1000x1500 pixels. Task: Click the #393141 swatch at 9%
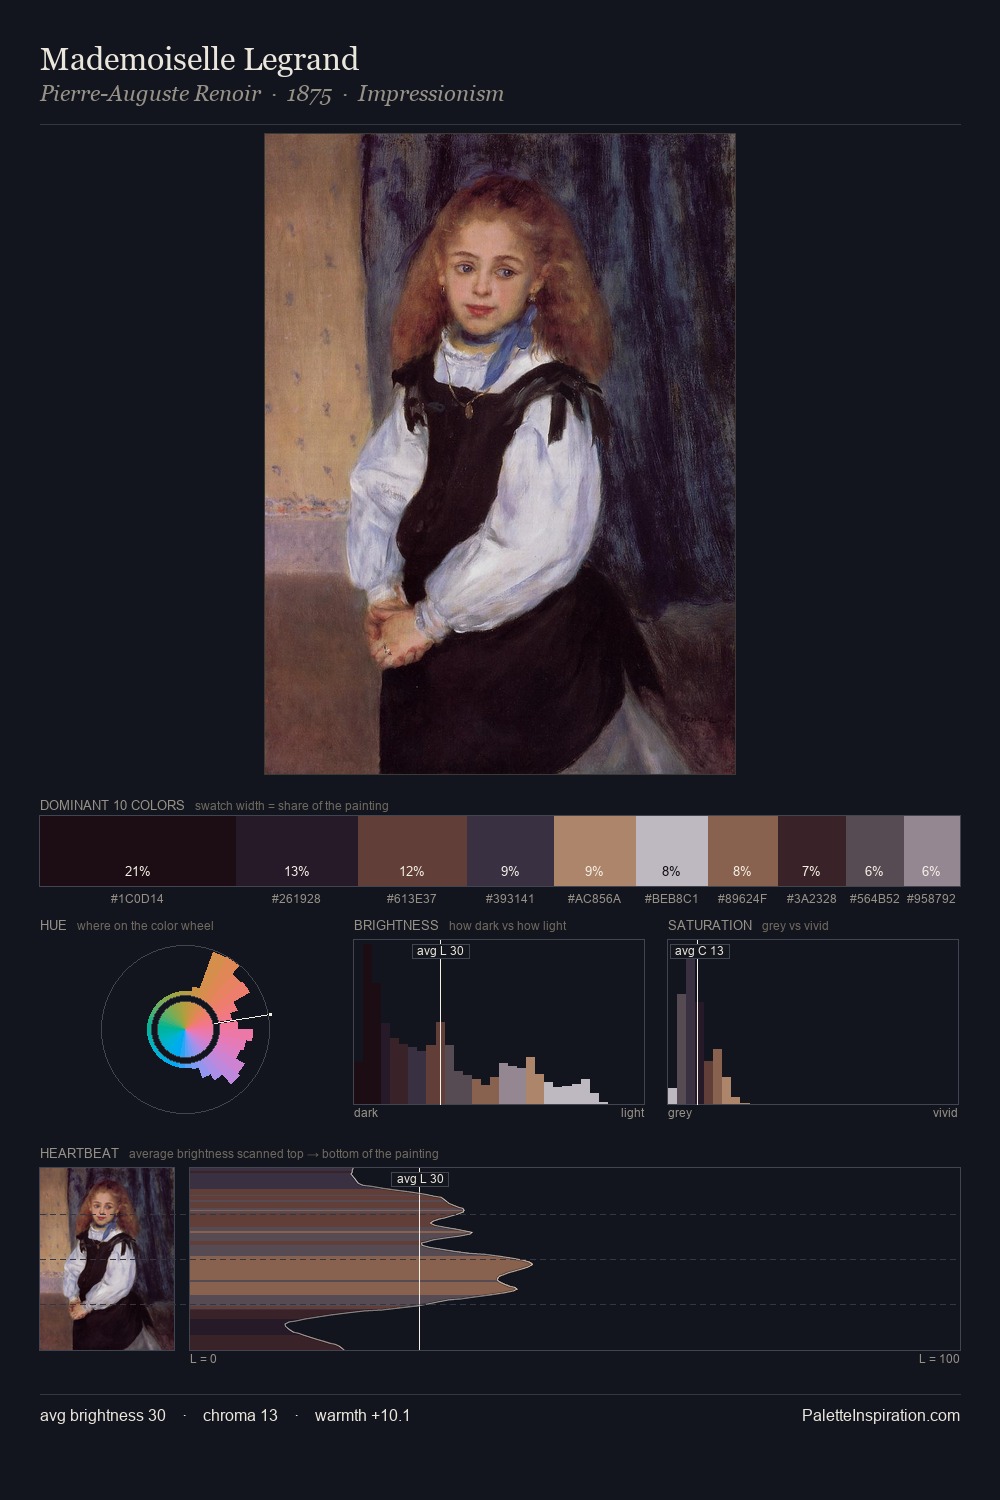510,851
